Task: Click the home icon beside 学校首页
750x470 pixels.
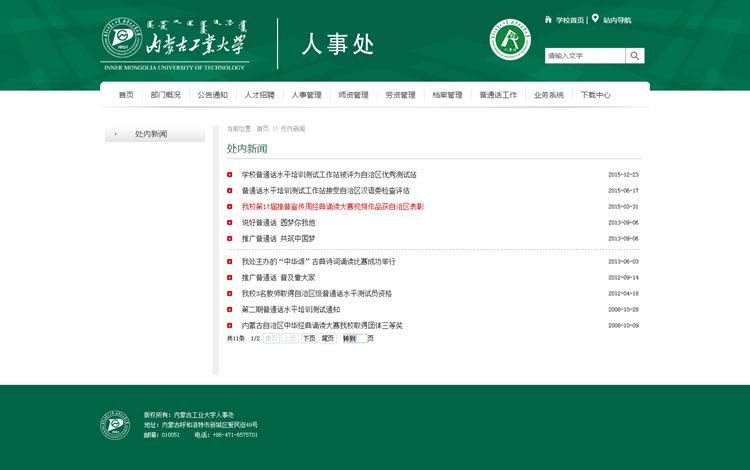Action: pos(548,19)
